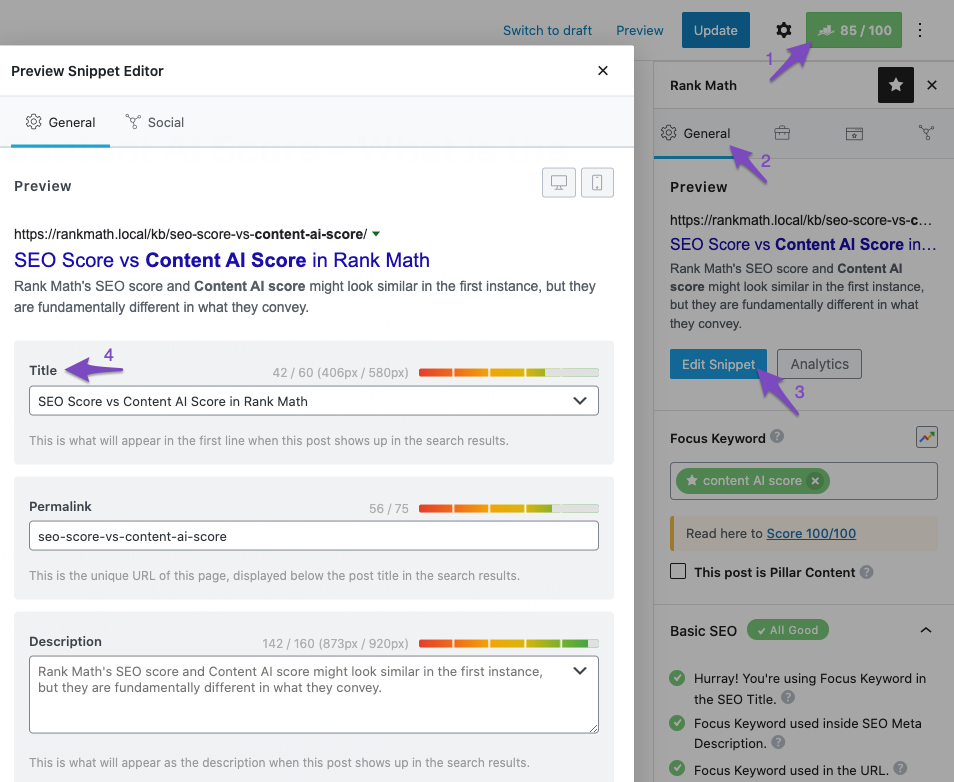Click into the Permalink input field
The image size is (954, 782).
(314, 536)
